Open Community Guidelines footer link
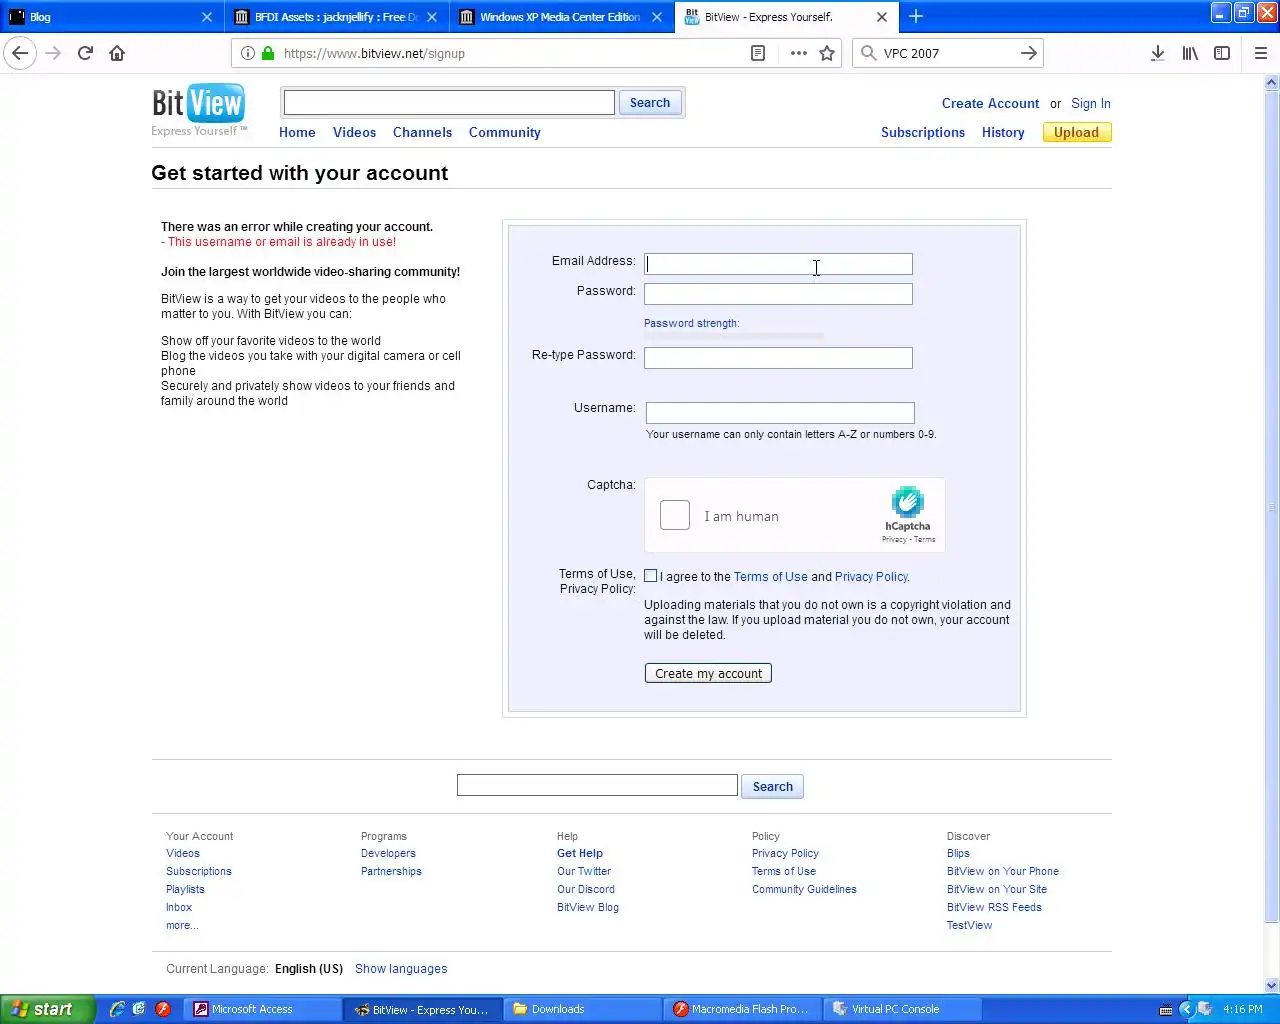This screenshot has width=1280, height=1024. (x=804, y=889)
